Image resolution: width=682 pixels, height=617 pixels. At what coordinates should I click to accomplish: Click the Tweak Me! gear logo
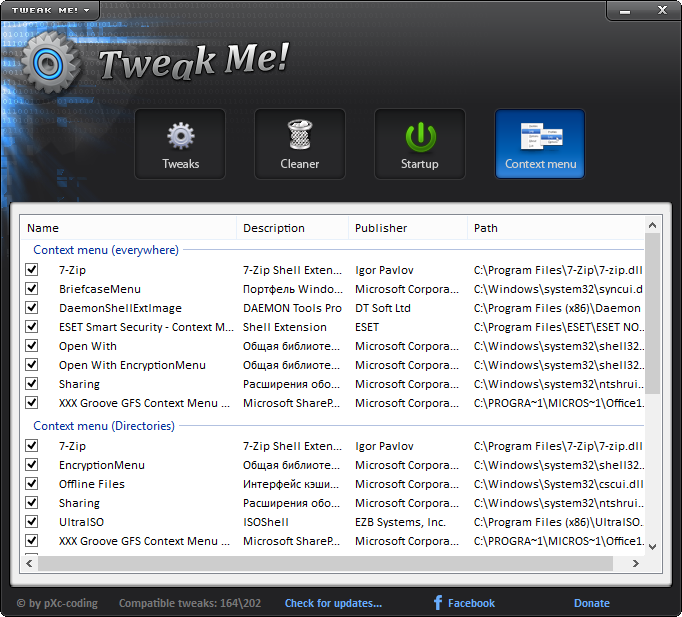pyautogui.click(x=51, y=64)
